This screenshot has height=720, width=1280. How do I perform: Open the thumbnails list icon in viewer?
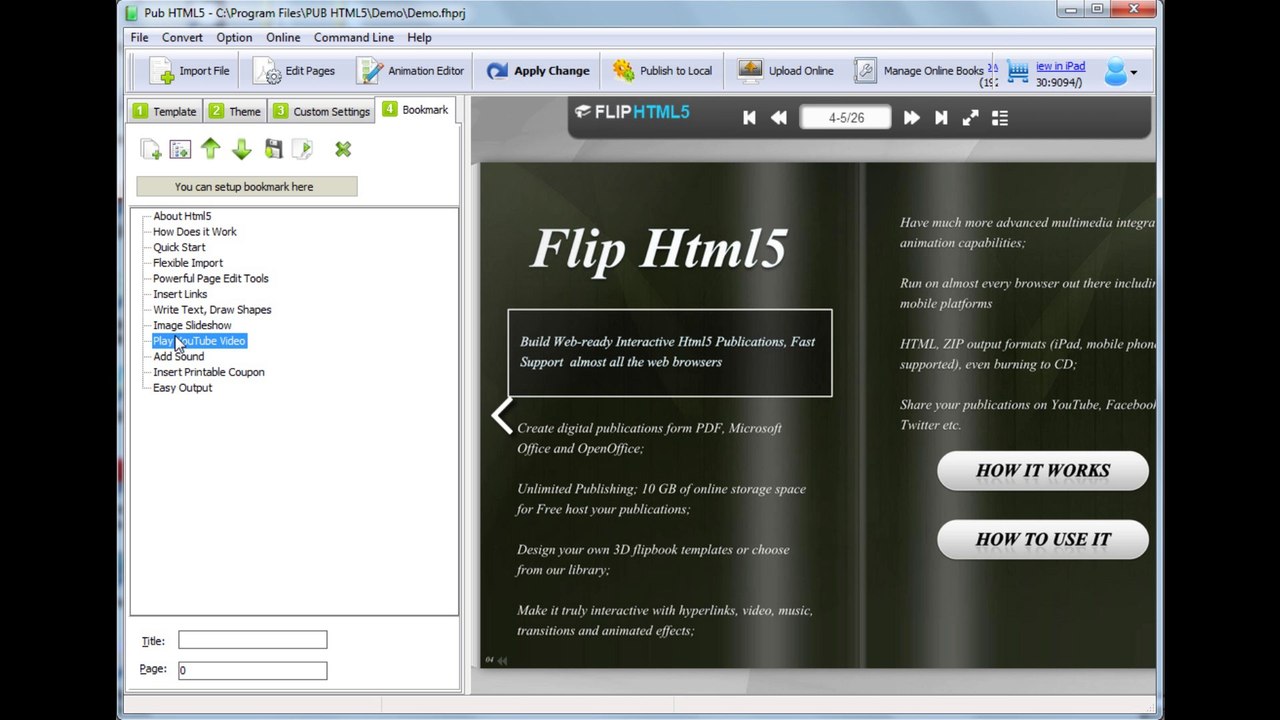pos(999,117)
